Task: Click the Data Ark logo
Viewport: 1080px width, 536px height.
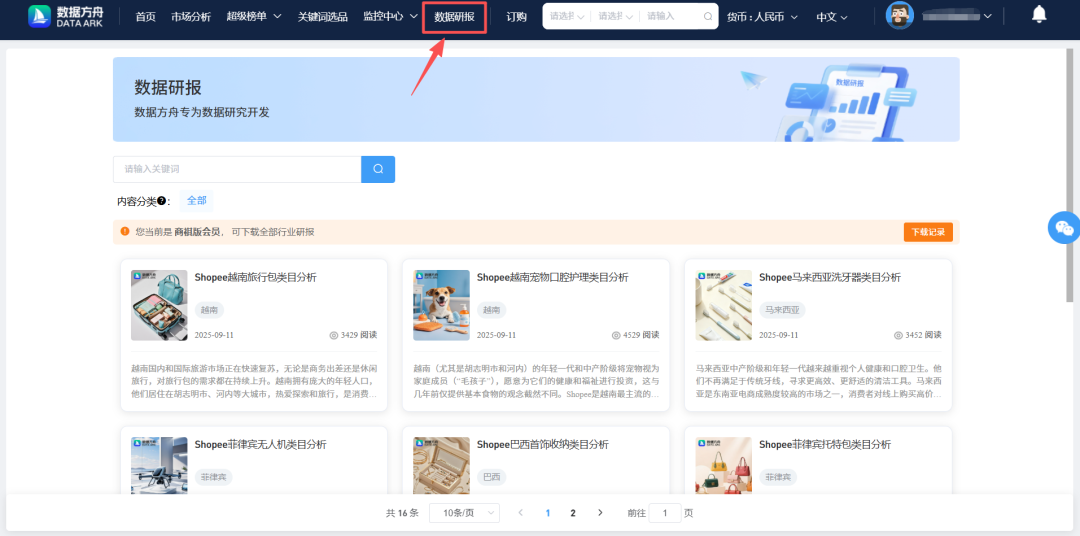Action: click(66, 17)
